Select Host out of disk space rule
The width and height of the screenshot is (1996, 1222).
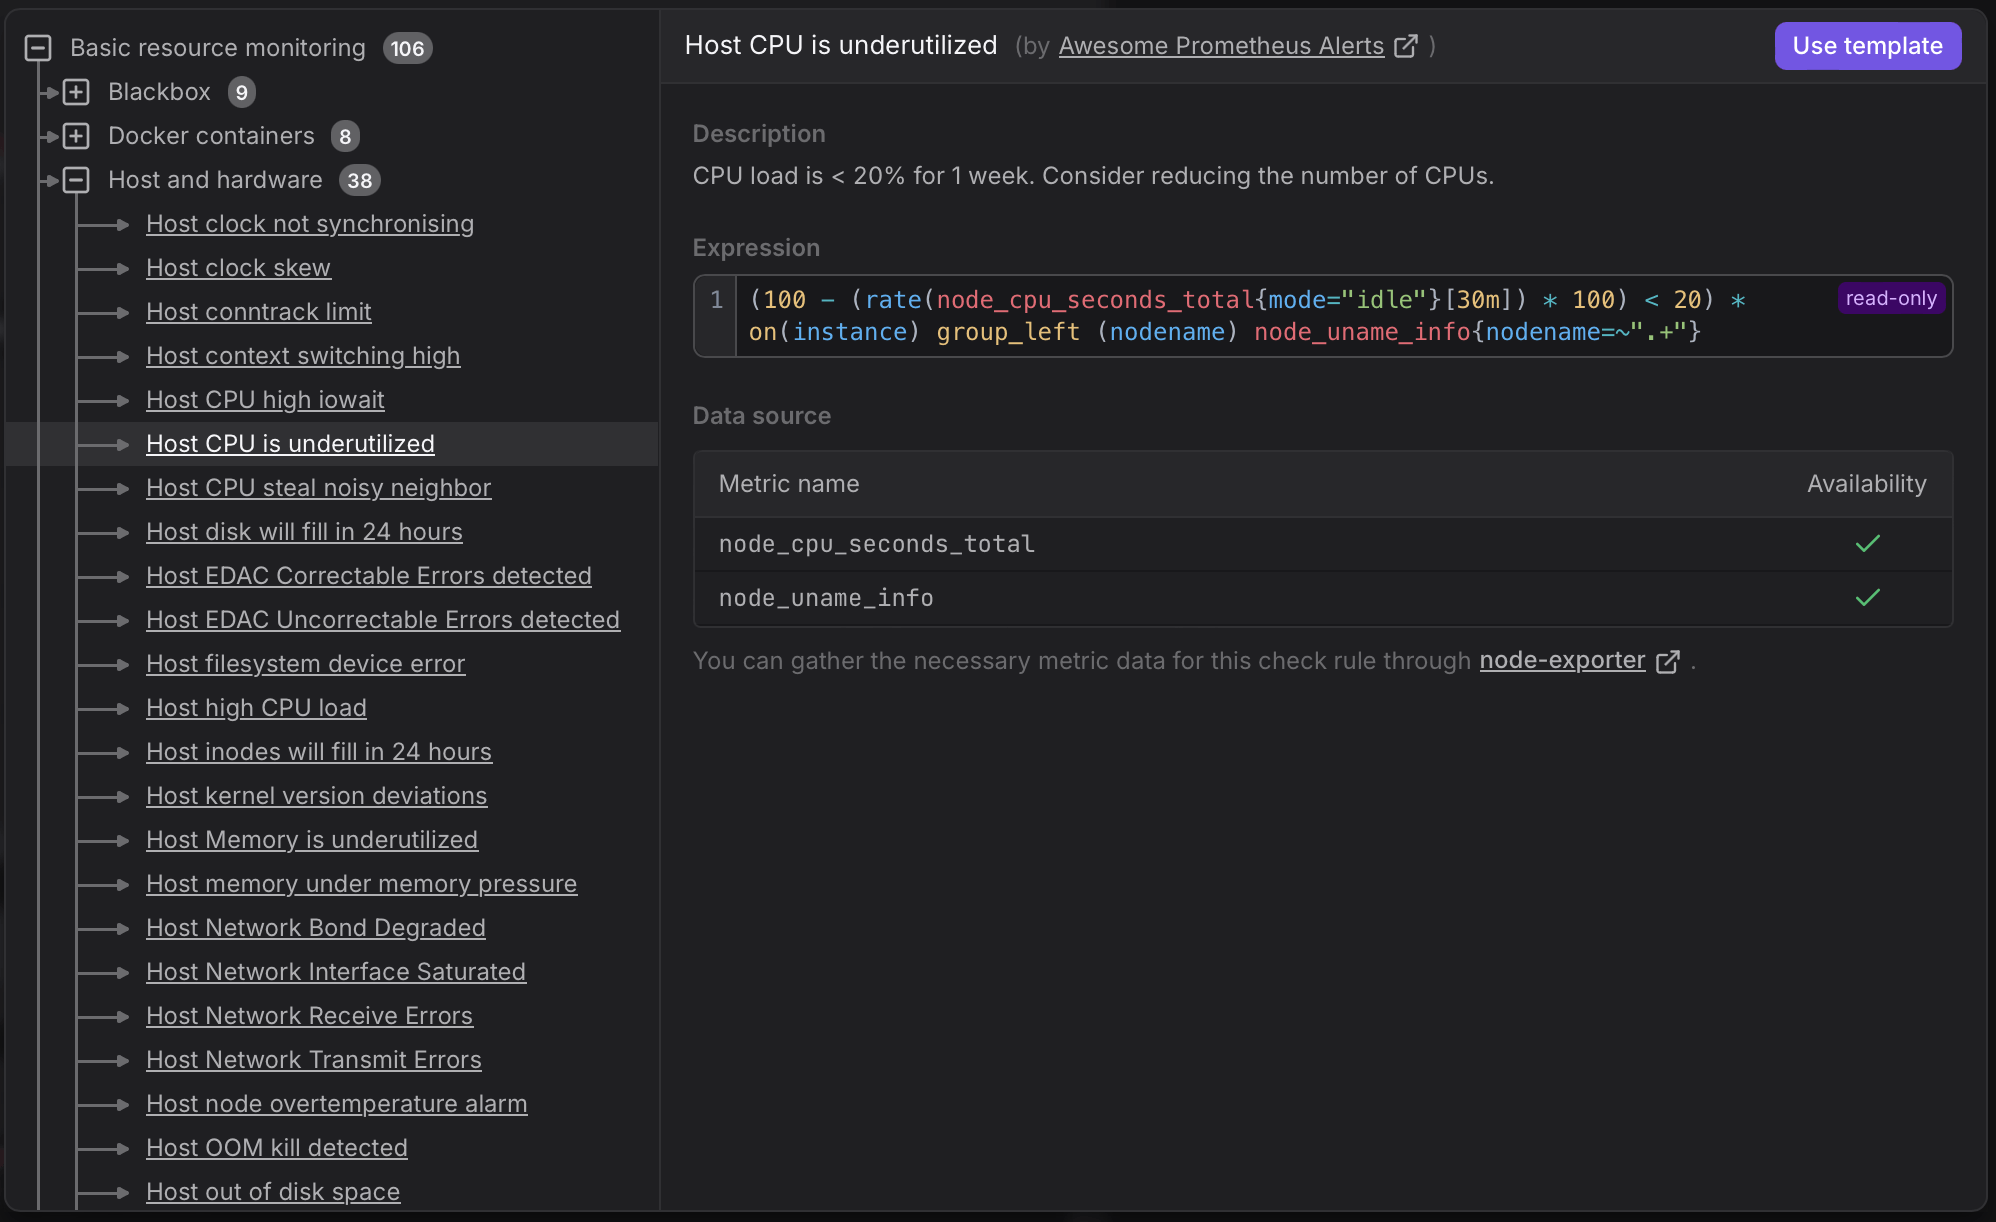(x=273, y=1192)
